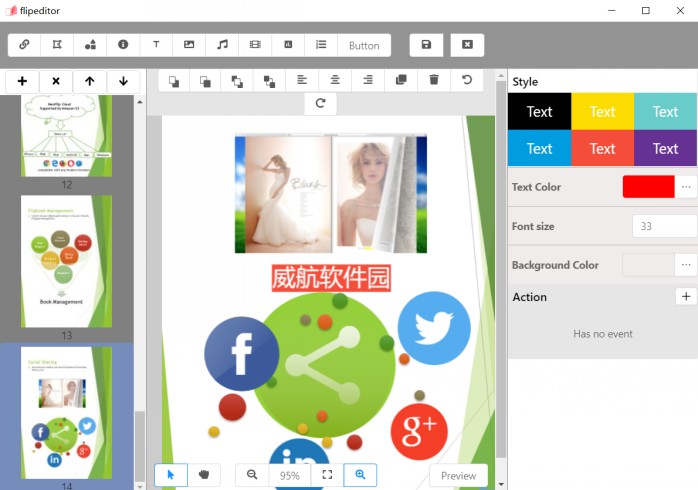The image size is (698, 490).
Task: Select the crop area tool
Action: pyautogui.click(x=57, y=45)
